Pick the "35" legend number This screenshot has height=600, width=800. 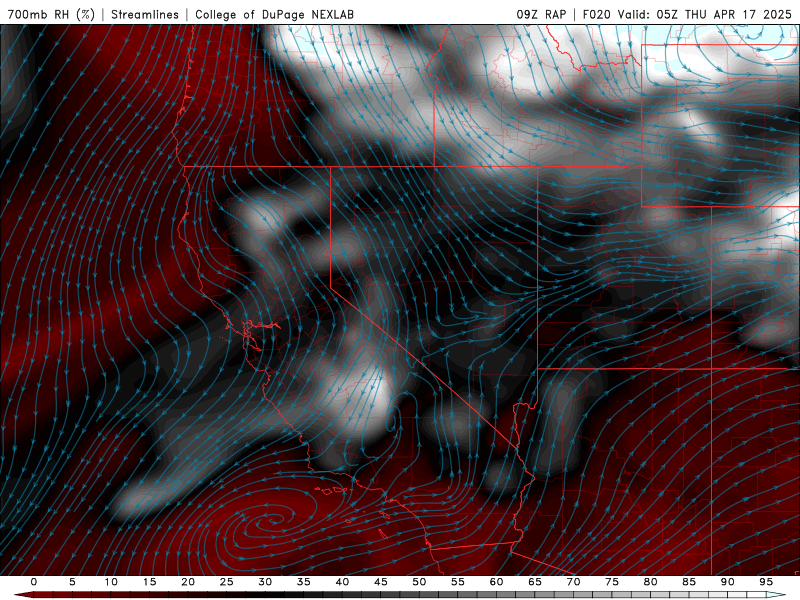click(x=304, y=582)
